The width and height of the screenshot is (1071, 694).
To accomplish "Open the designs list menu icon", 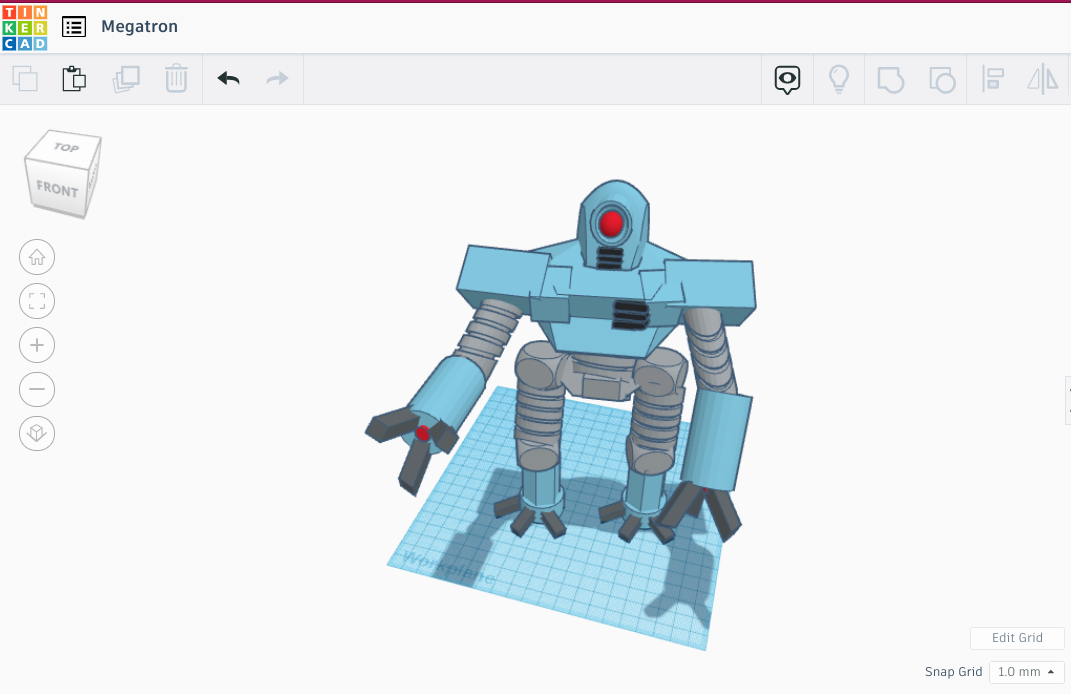I will (x=74, y=27).
